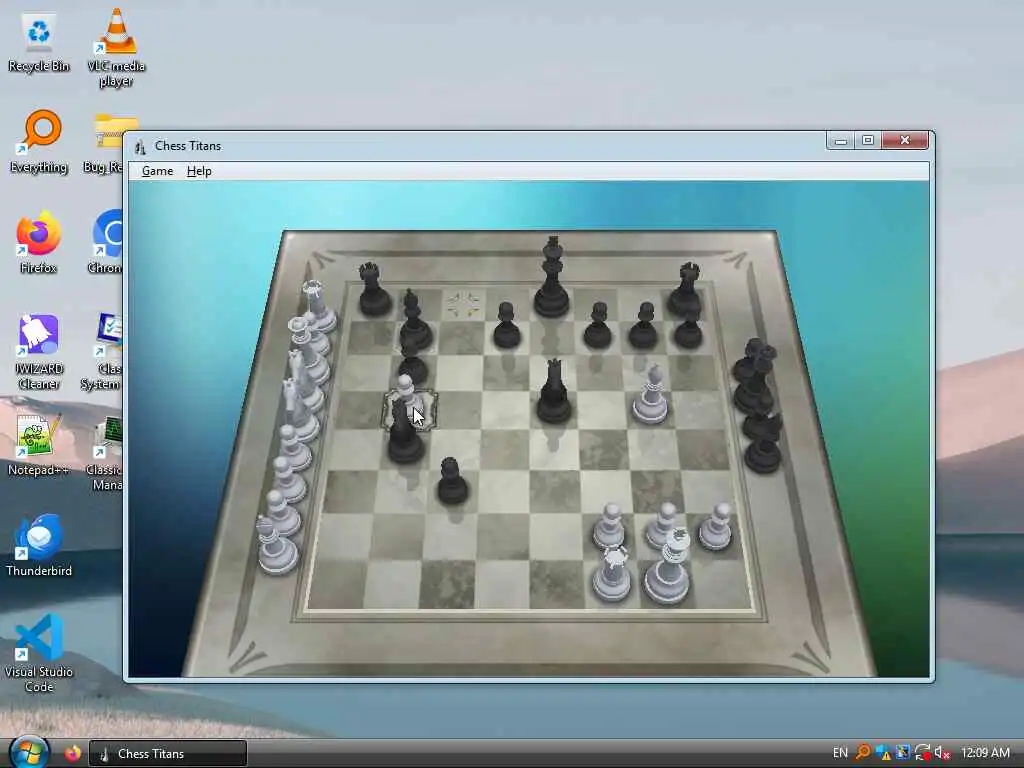Close the Chess Titans window
Image resolution: width=1024 pixels, height=768 pixels.
[x=905, y=140]
